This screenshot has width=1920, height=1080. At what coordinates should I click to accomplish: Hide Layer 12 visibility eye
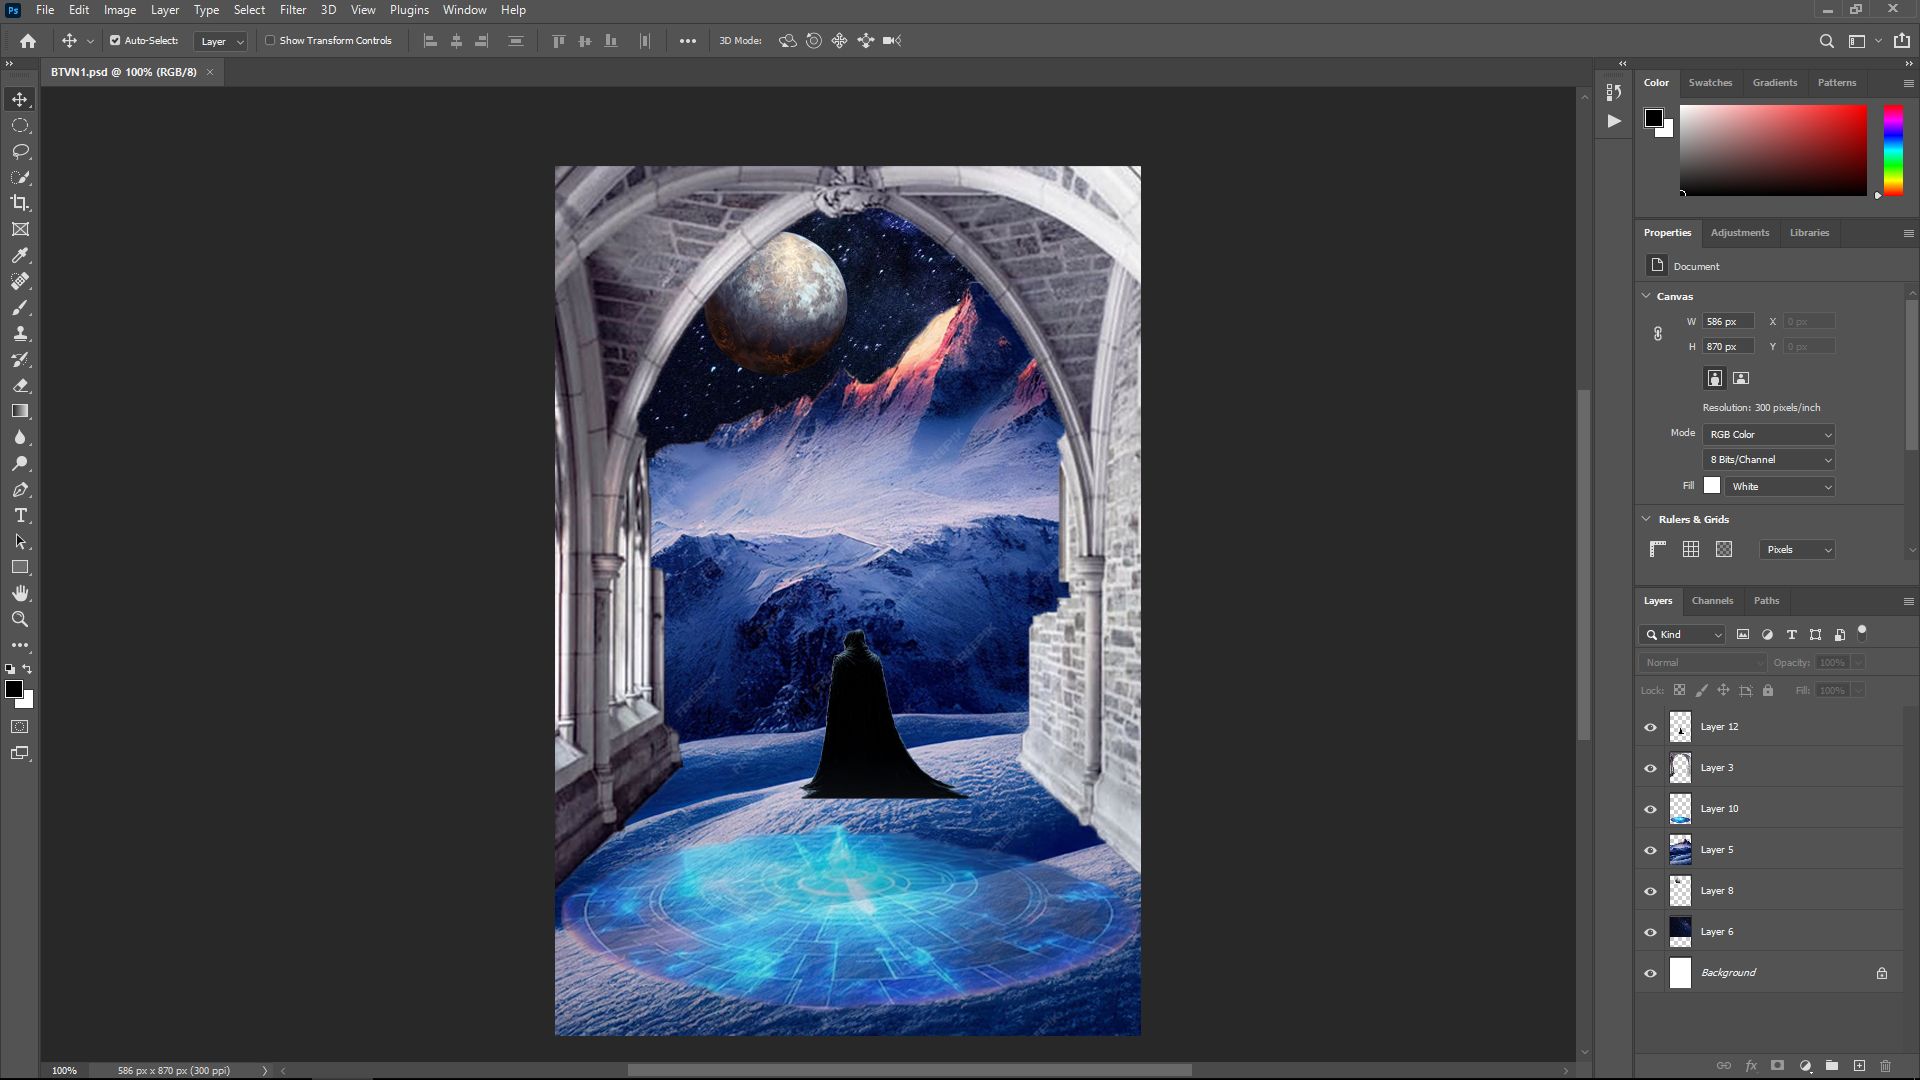[1651, 727]
